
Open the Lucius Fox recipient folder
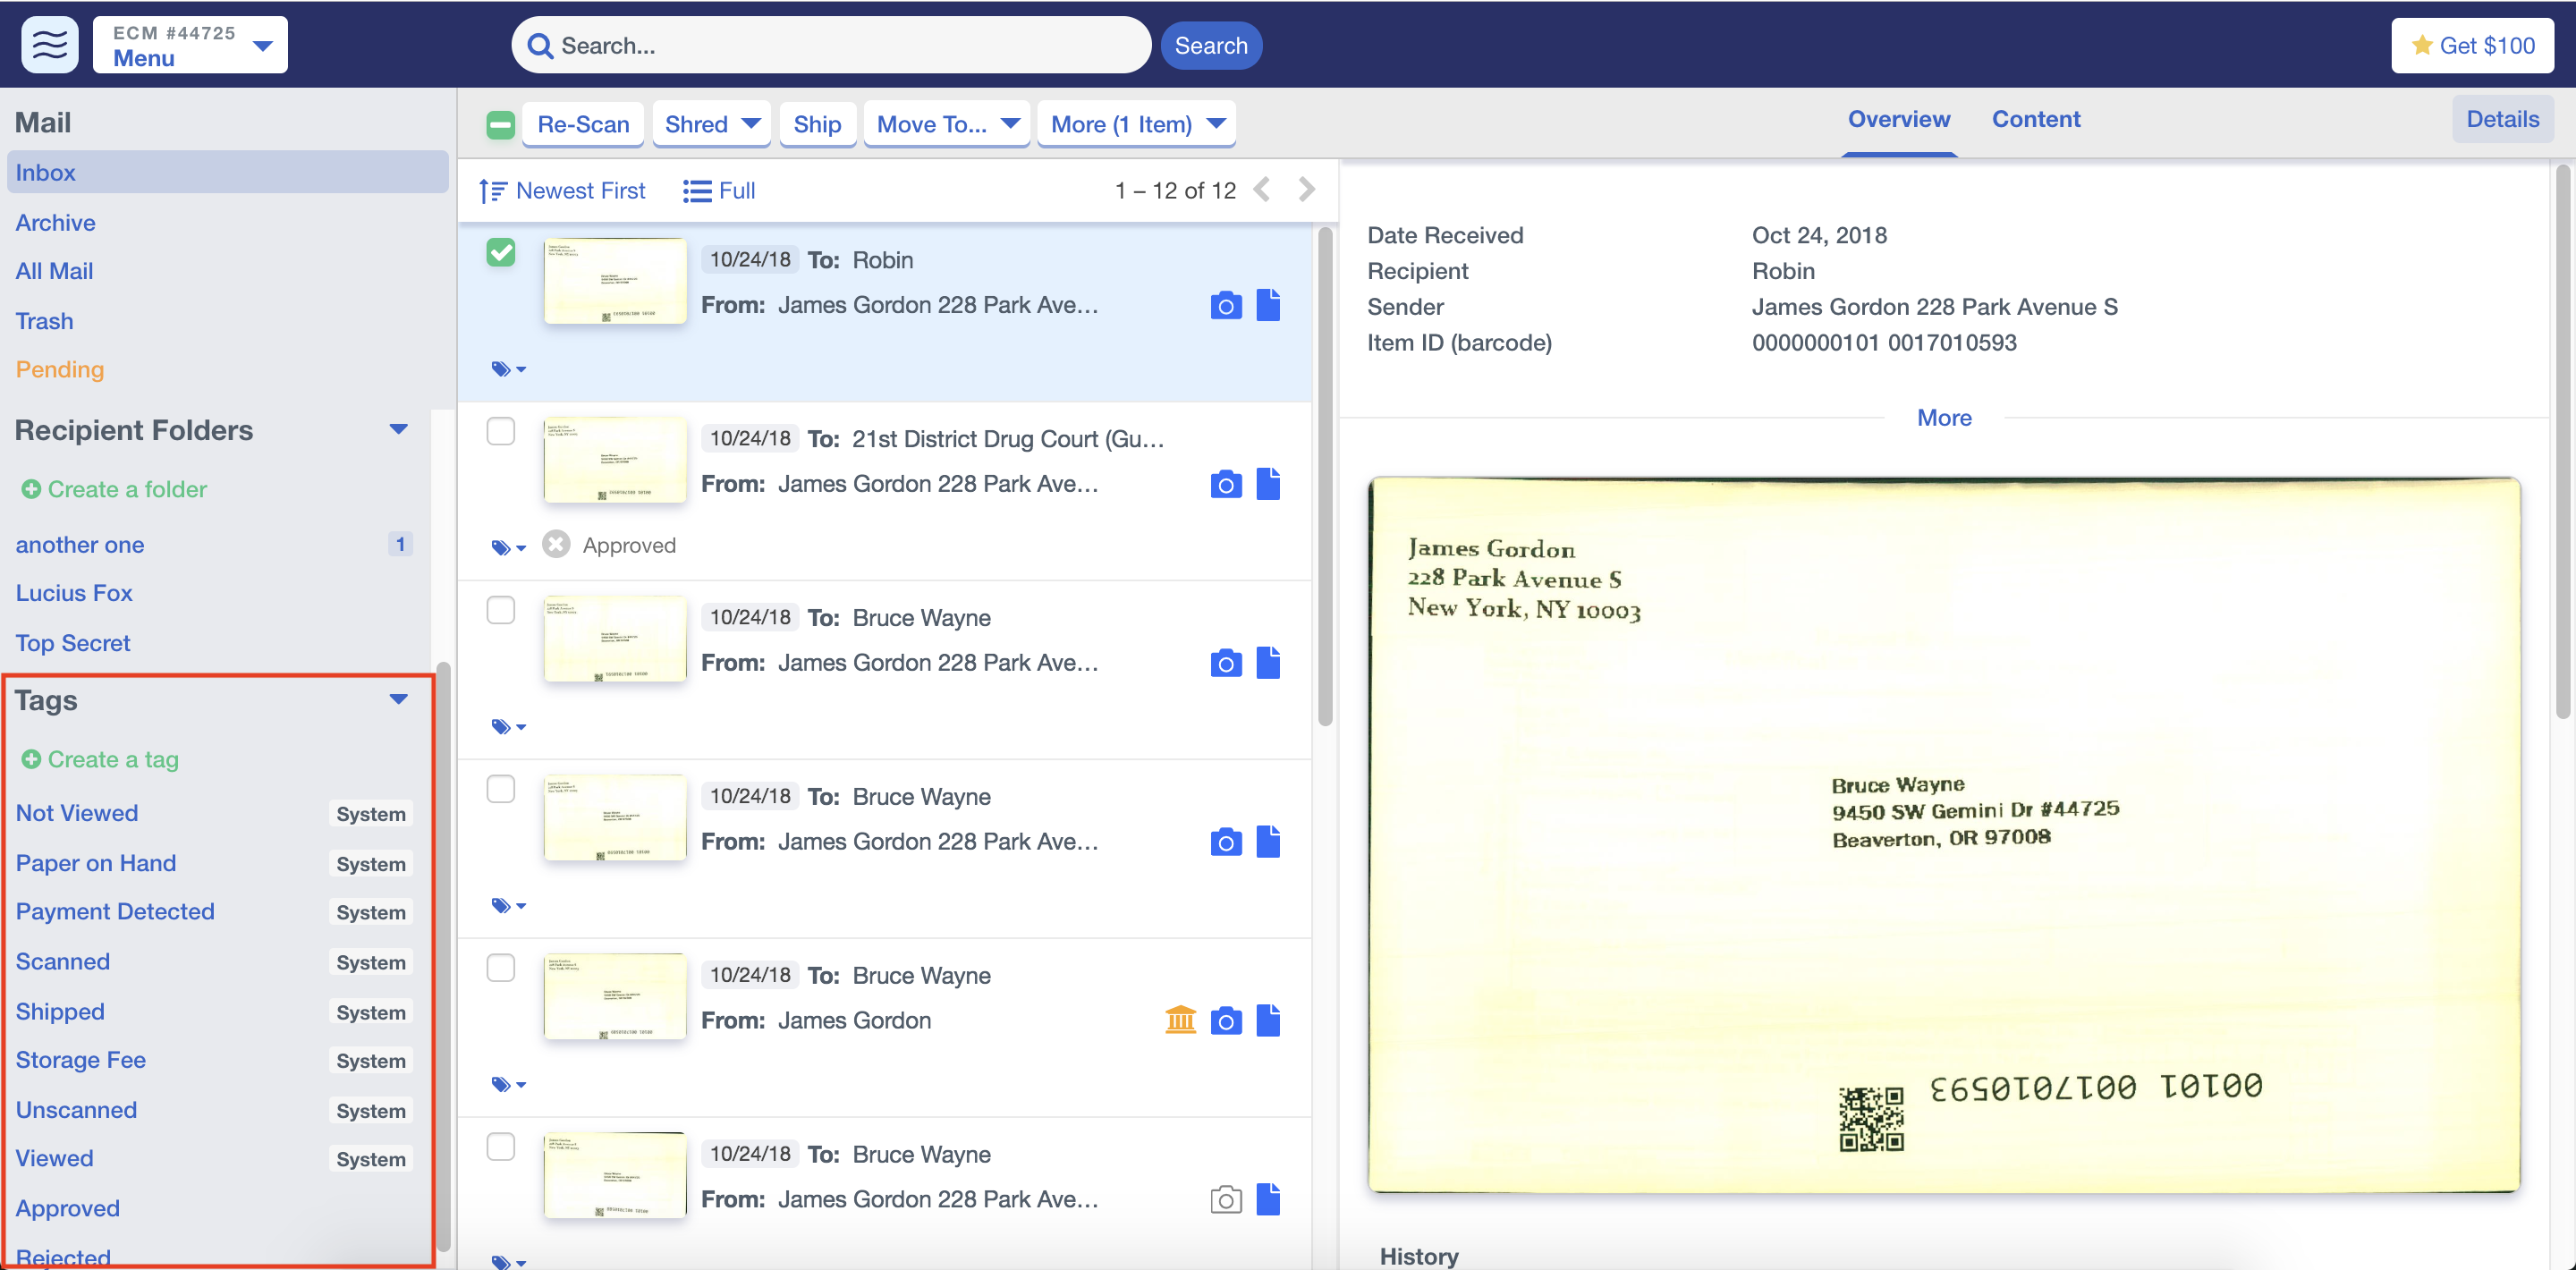click(x=74, y=593)
